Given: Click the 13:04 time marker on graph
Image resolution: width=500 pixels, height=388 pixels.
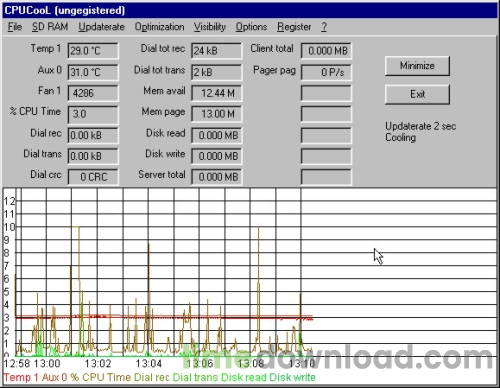Looking at the screenshot, I should pyautogui.click(x=149, y=363).
